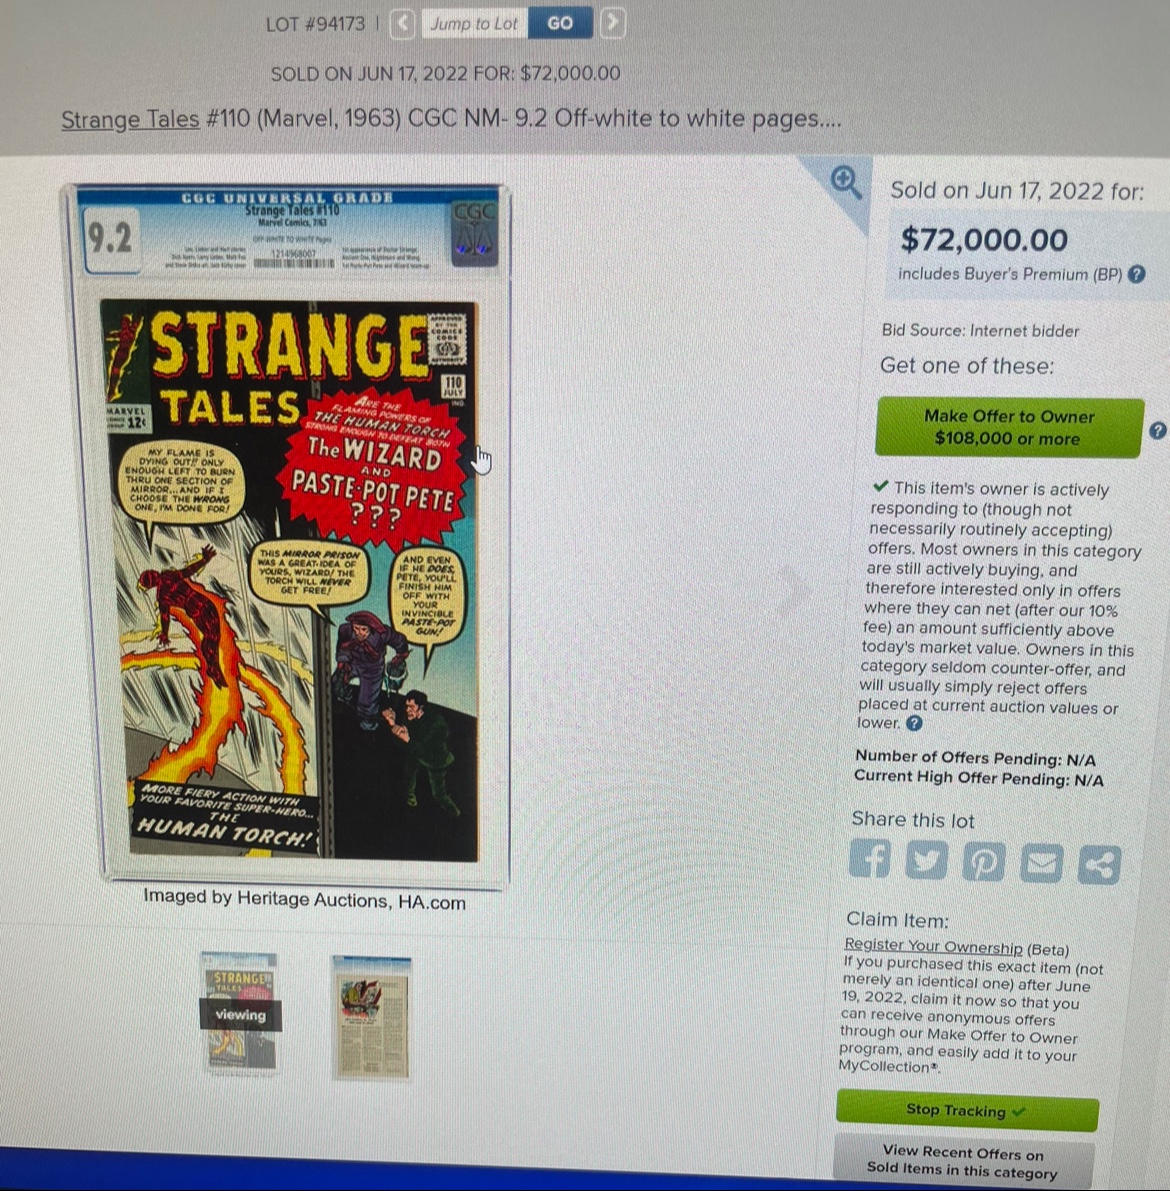The height and width of the screenshot is (1191, 1170).
Task: Click the magnifier zoom-in icon
Action: point(844,181)
